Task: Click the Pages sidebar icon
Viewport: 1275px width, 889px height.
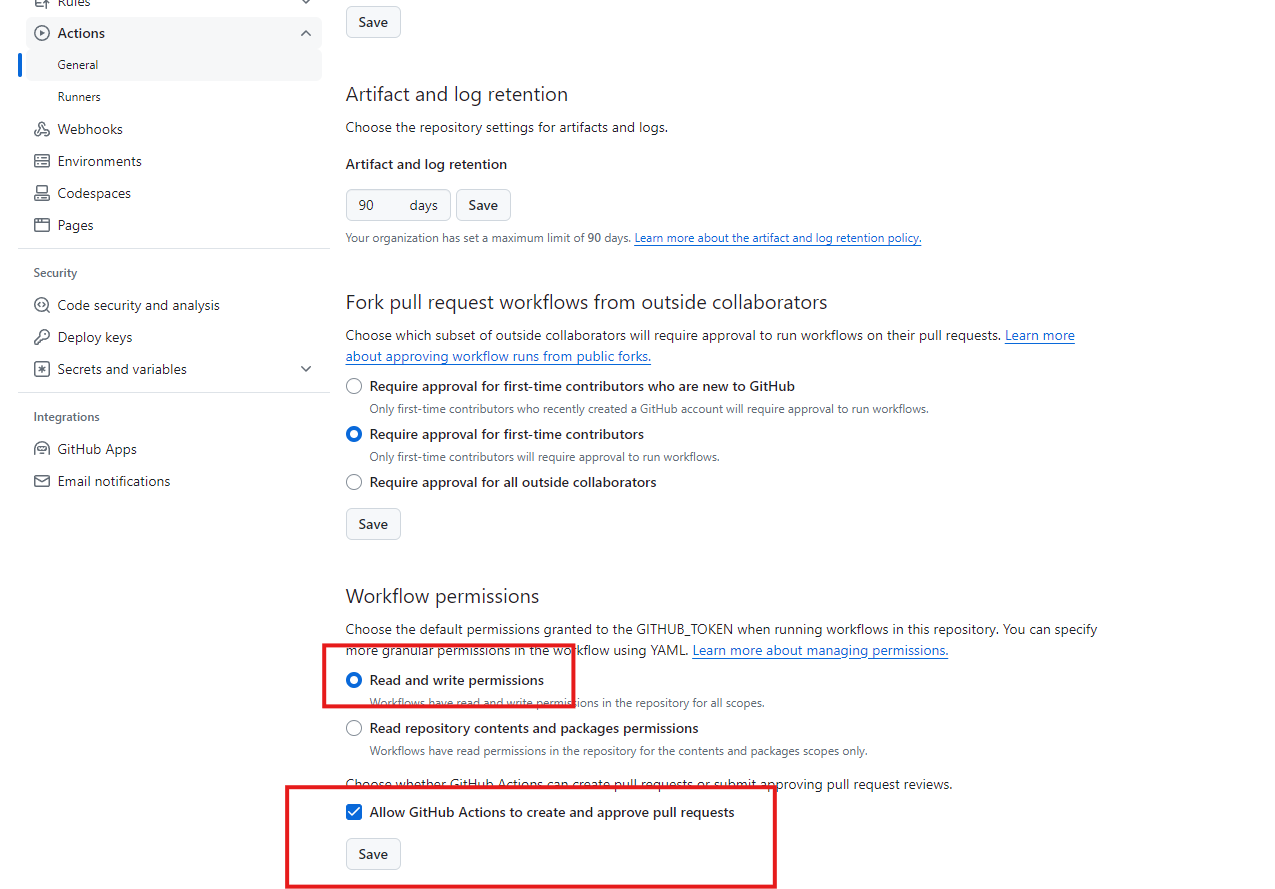Action: 41,224
